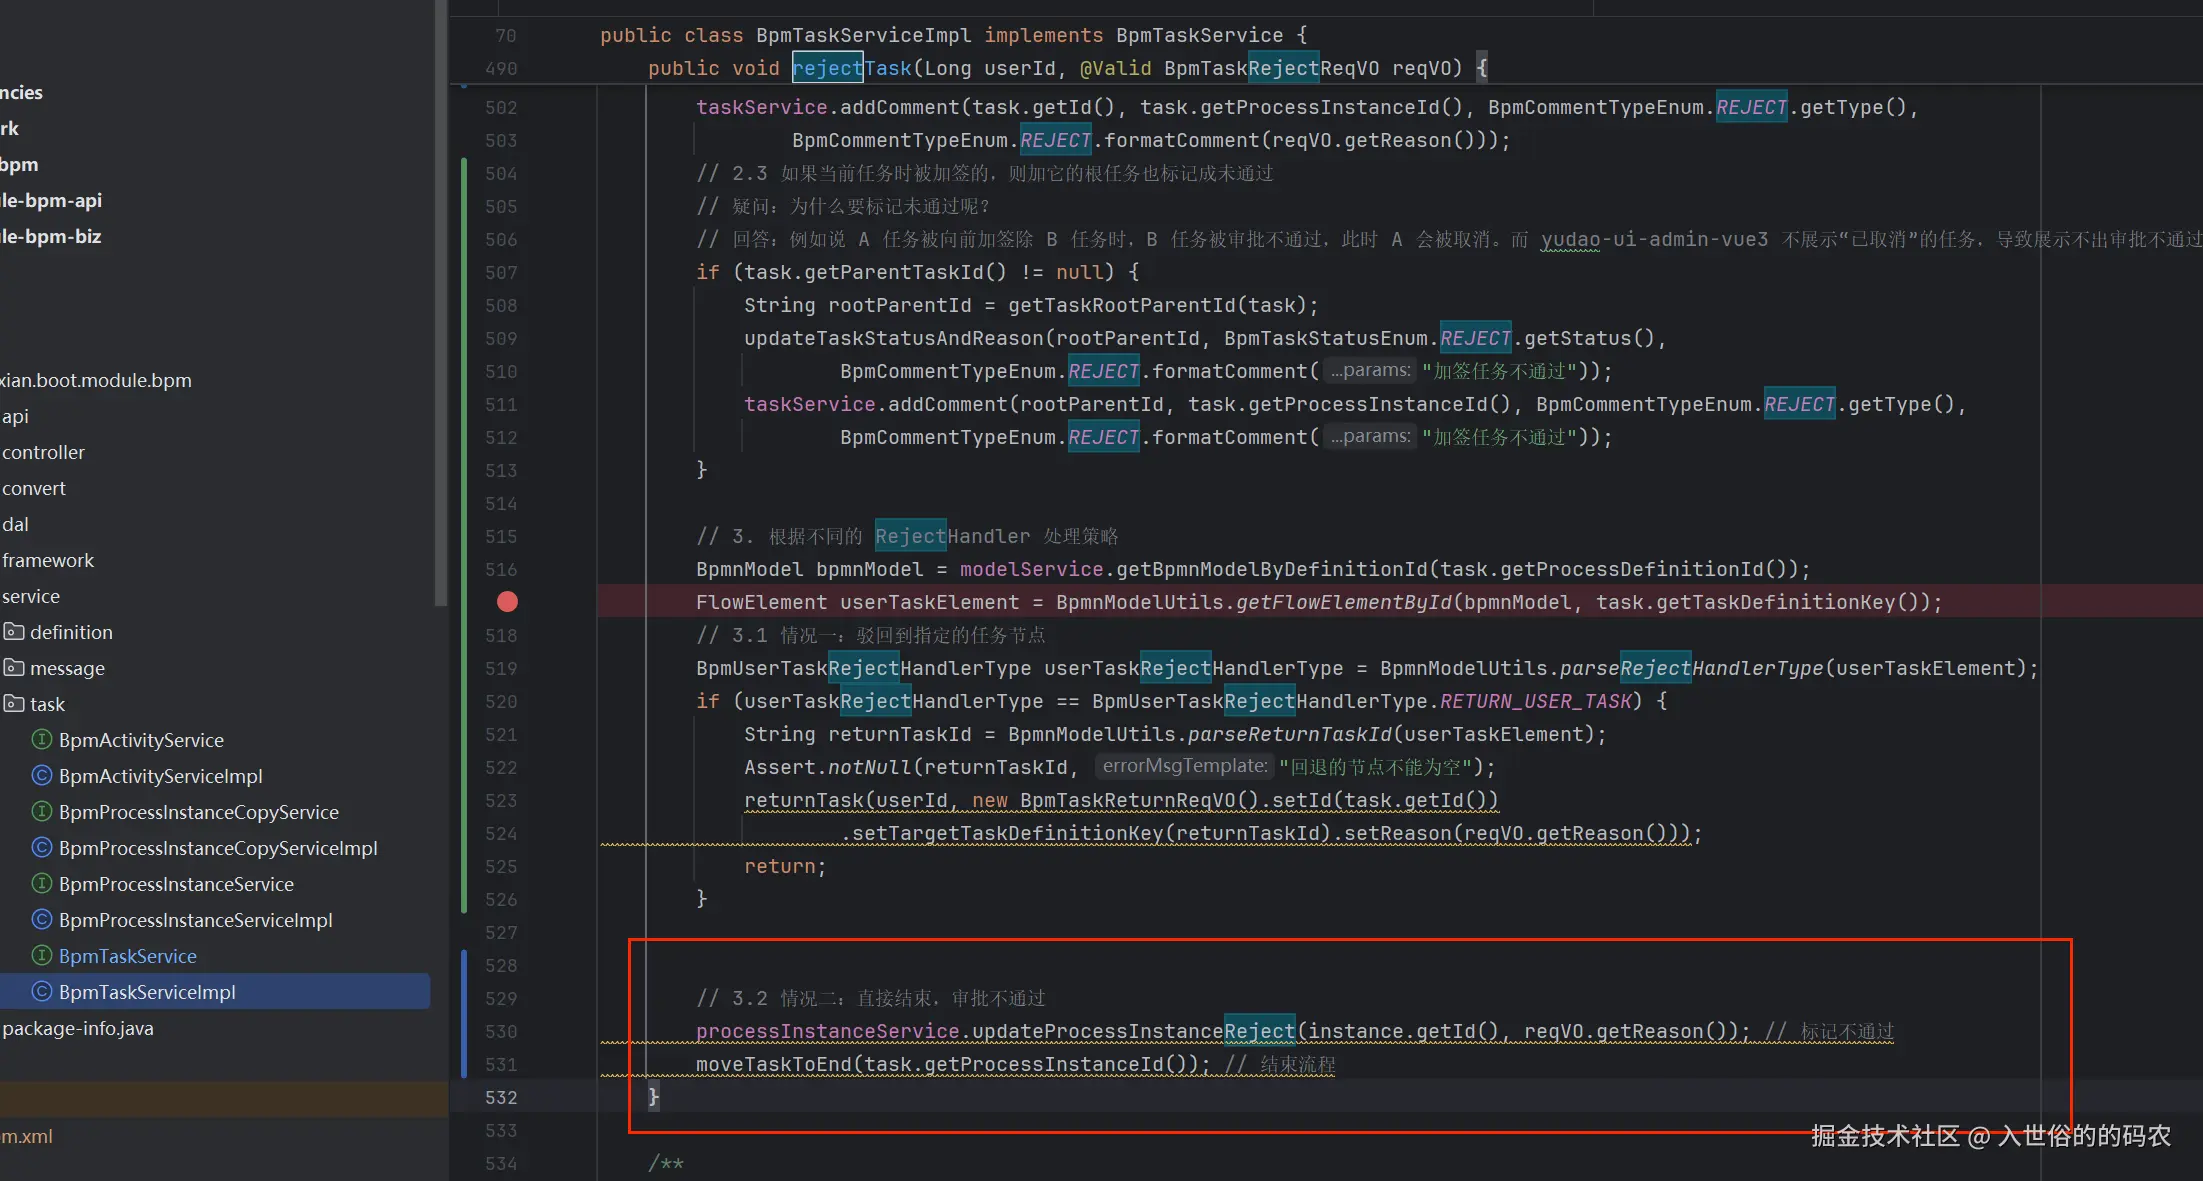The width and height of the screenshot is (2203, 1181).
Task: Click the blue VCS change marker beside line 530
Action: pyautogui.click(x=464, y=1031)
